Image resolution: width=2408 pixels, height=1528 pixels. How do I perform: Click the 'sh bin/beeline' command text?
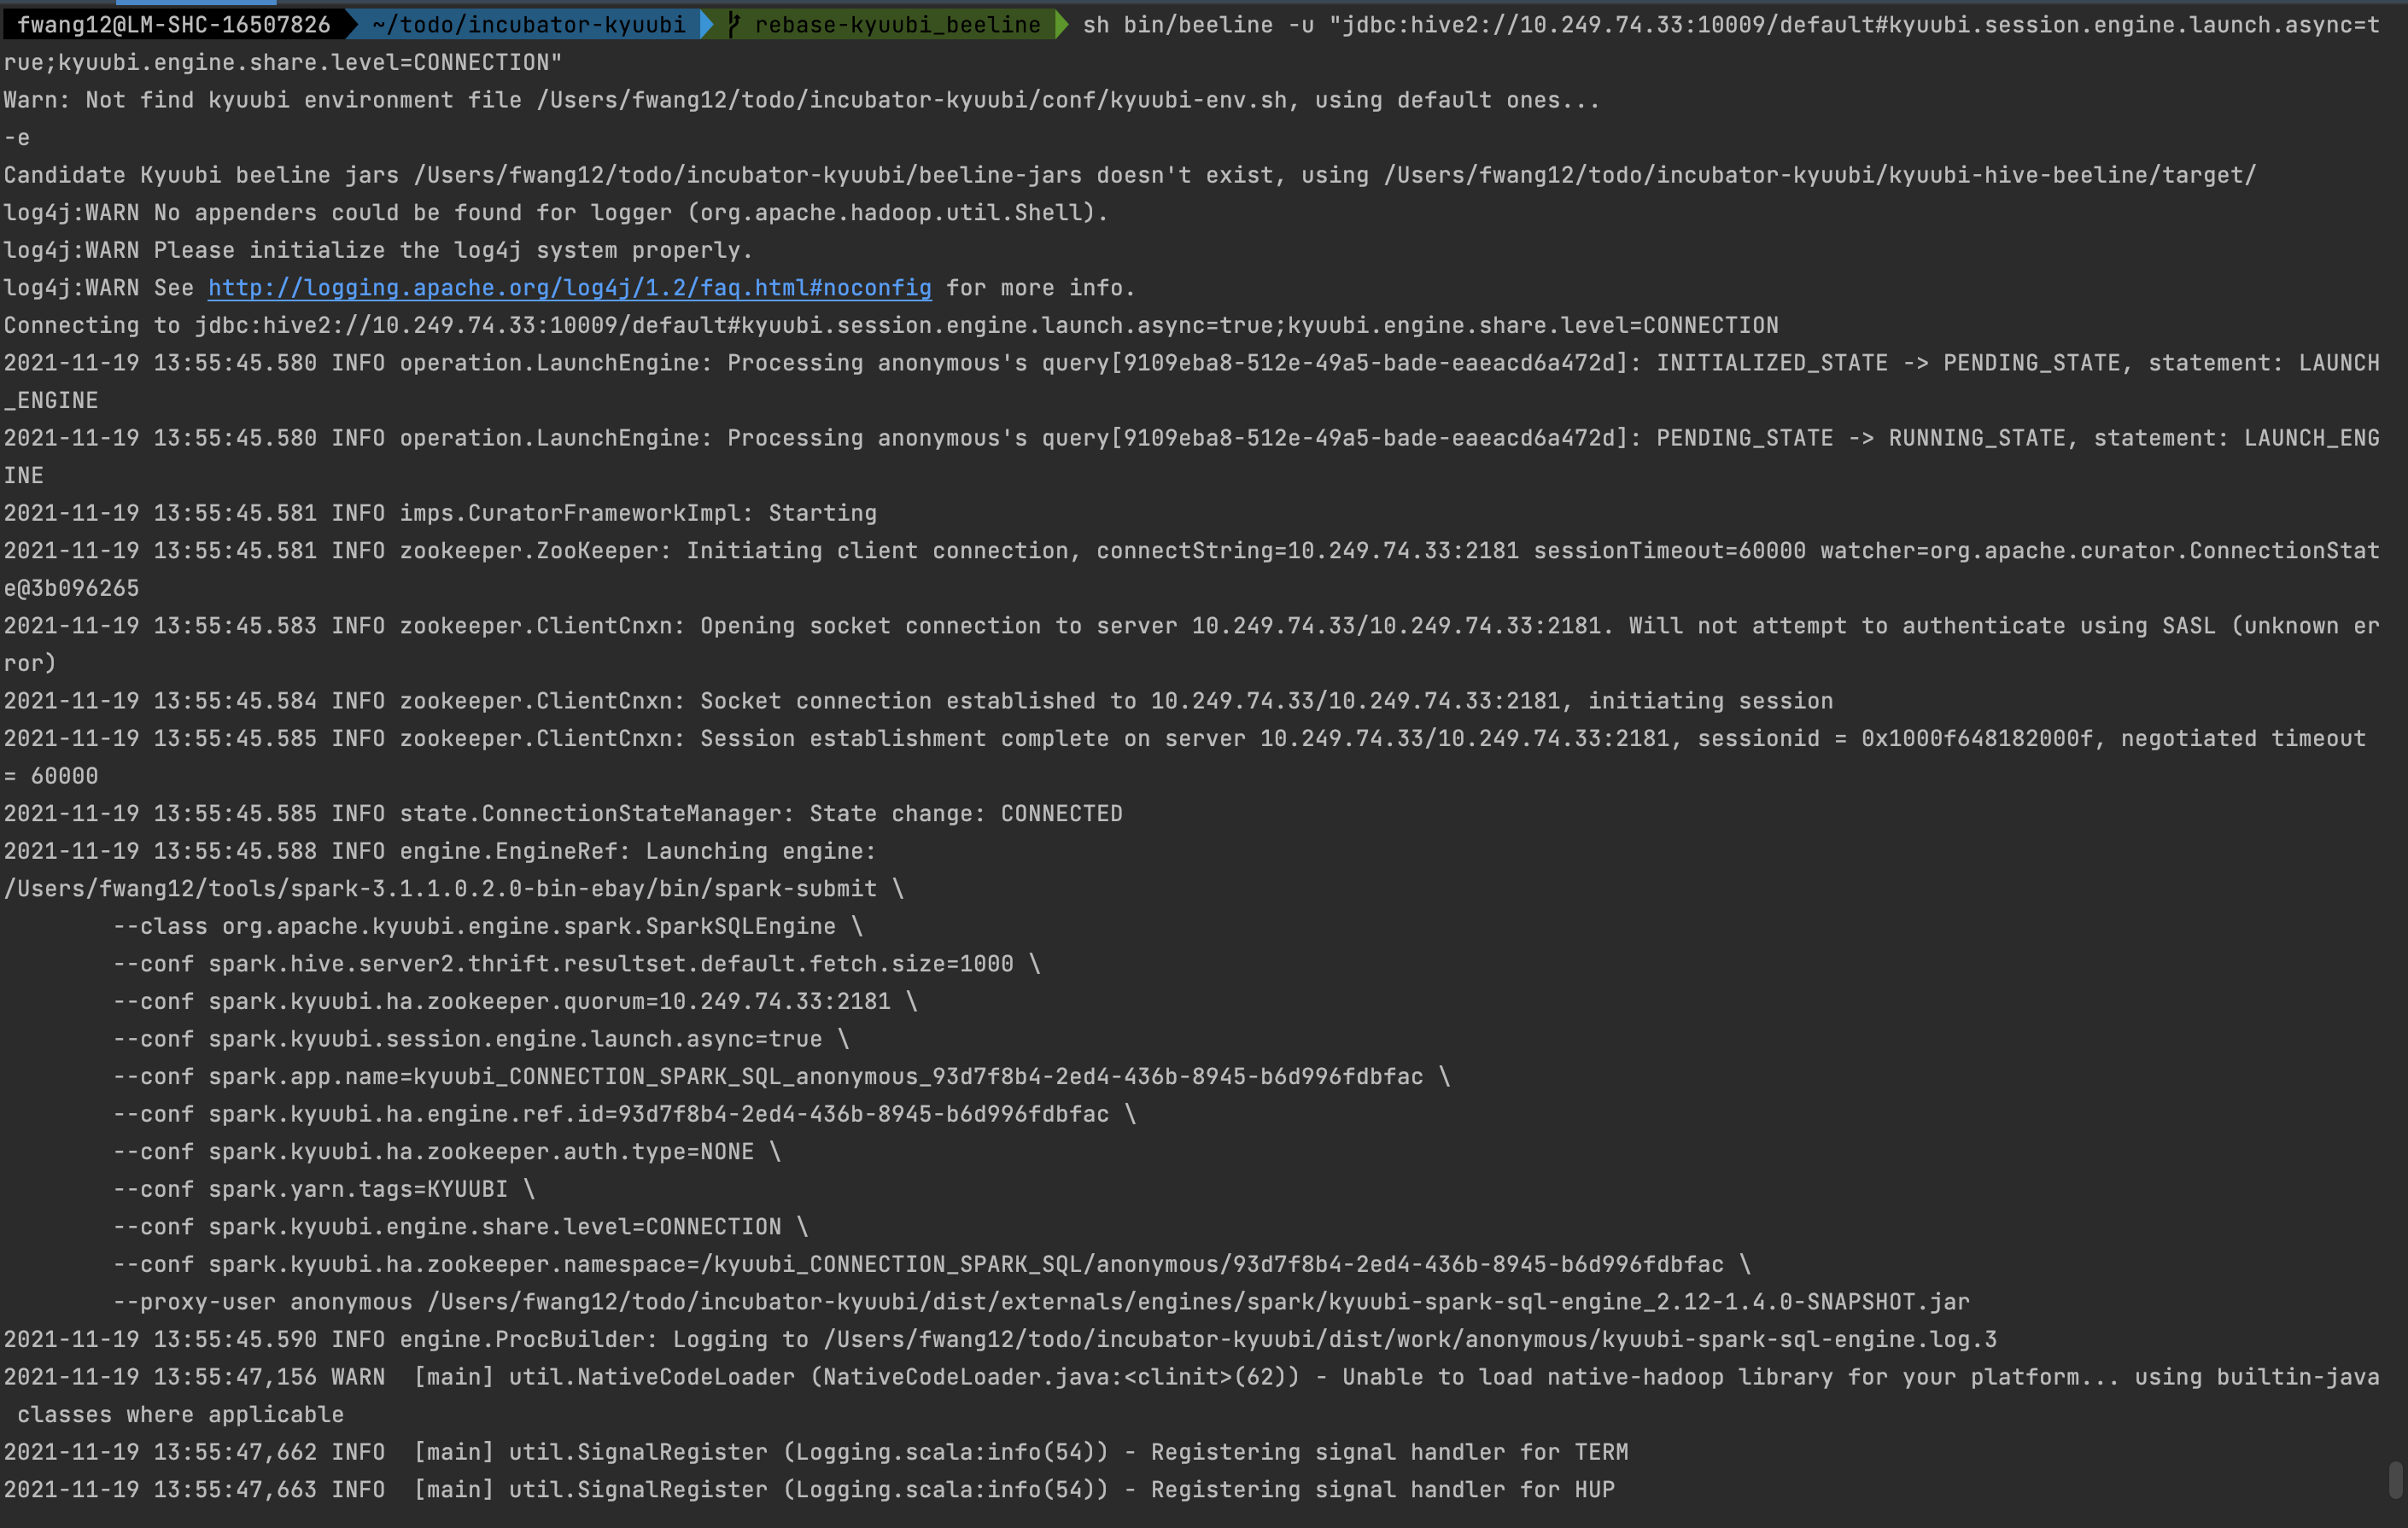click(1177, 25)
